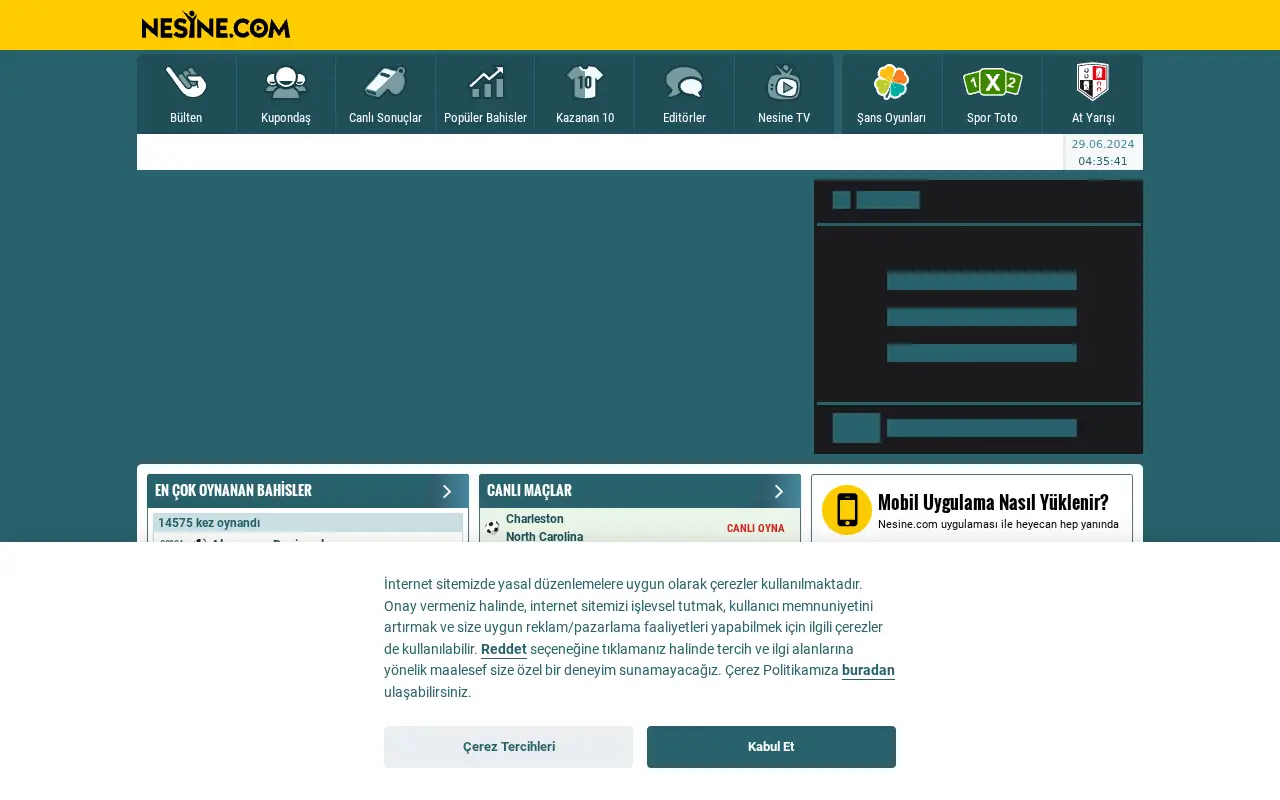Click the yellow mobile phone icon
Screen dimensions: 1280x800
click(847, 510)
